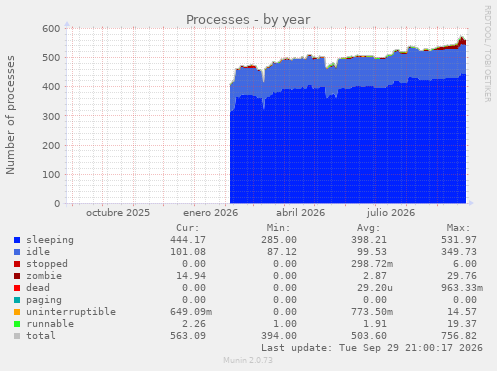Click sleeping max value 531.97
This screenshot has width=497, height=371.
(x=459, y=240)
